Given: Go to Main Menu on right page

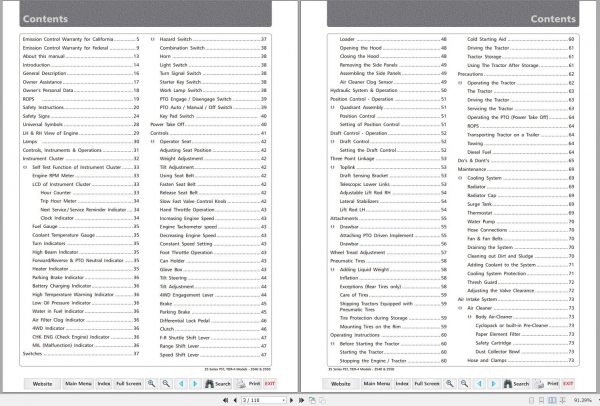Looking at the screenshot, I should click(x=377, y=383).
